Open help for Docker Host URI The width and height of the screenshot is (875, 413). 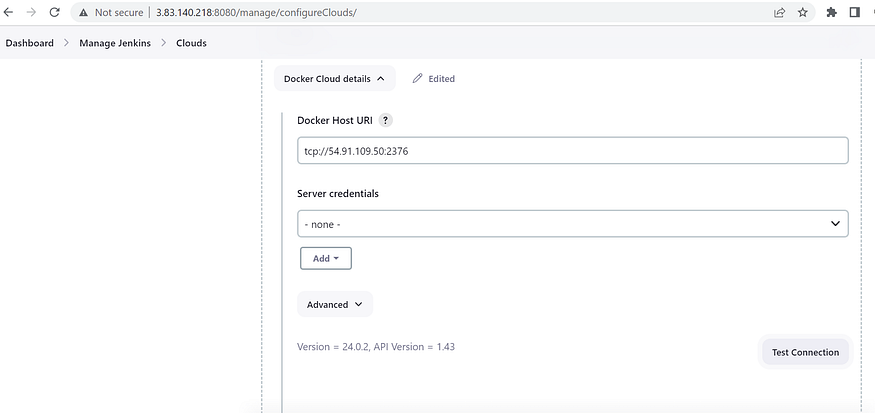[386, 120]
